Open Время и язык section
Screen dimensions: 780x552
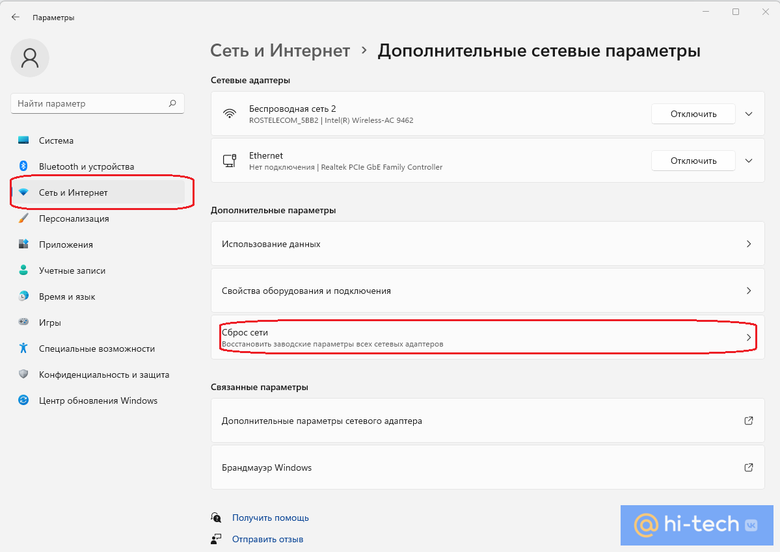(98, 296)
